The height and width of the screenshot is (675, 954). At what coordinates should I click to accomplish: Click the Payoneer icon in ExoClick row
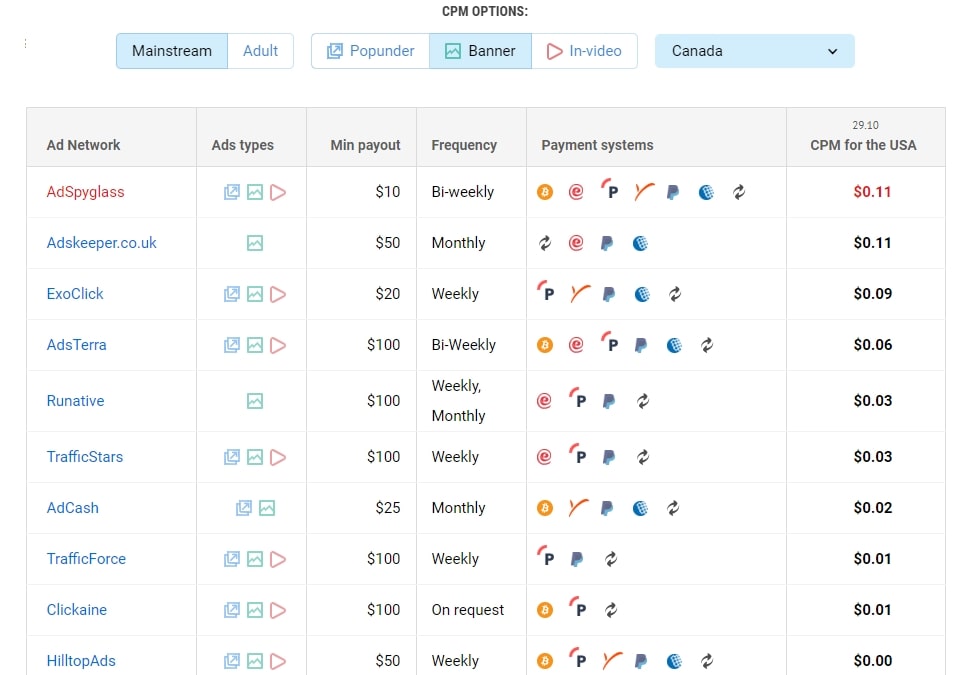pyautogui.click(x=580, y=294)
